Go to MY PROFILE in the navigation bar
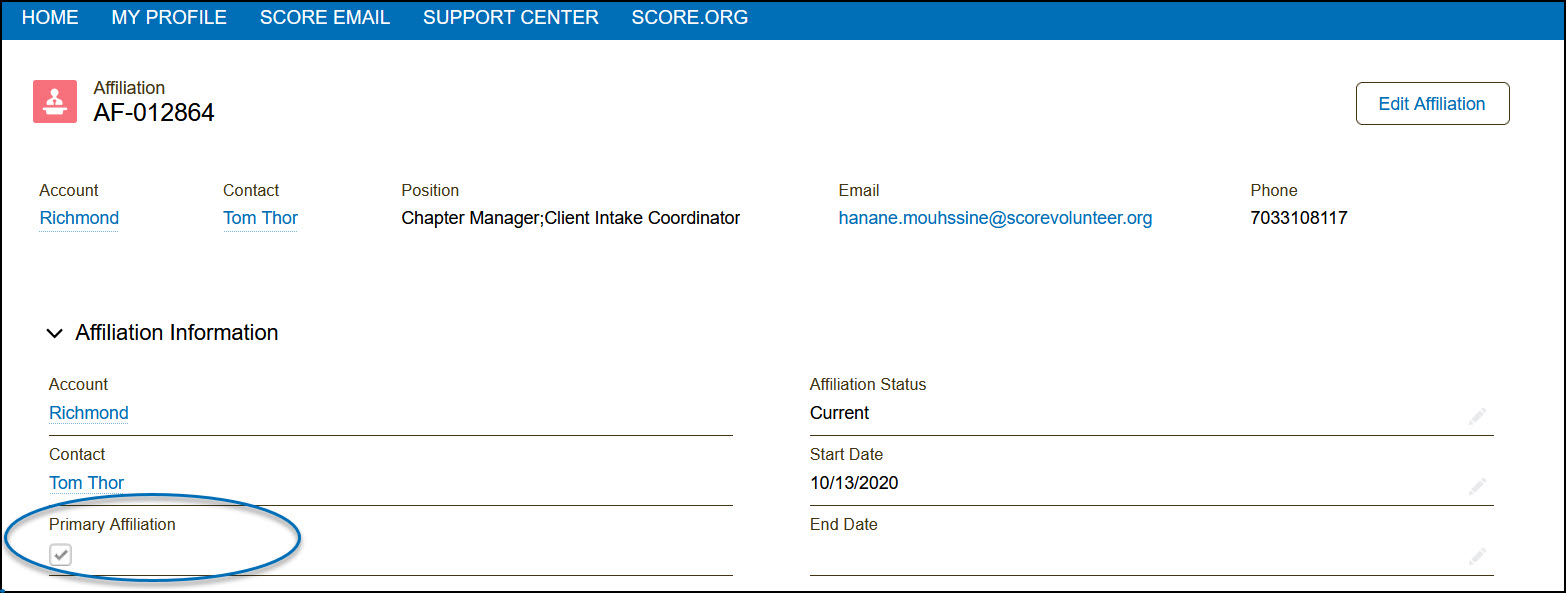 click(169, 18)
